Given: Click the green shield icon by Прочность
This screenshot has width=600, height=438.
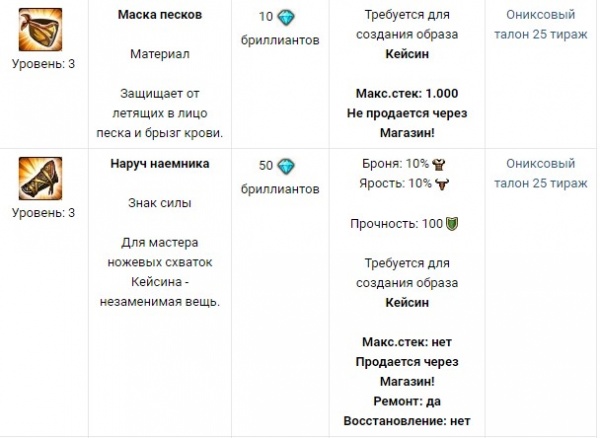Looking at the screenshot, I should click(452, 224).
